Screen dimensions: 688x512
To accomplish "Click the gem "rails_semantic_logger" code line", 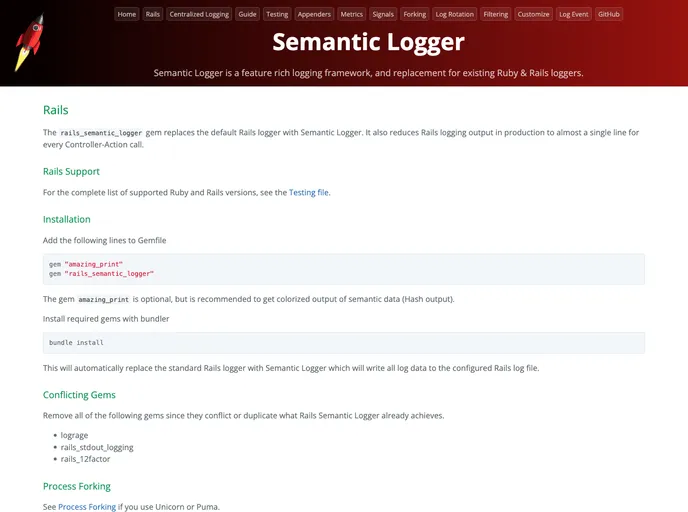I will (x=101, y=274).
